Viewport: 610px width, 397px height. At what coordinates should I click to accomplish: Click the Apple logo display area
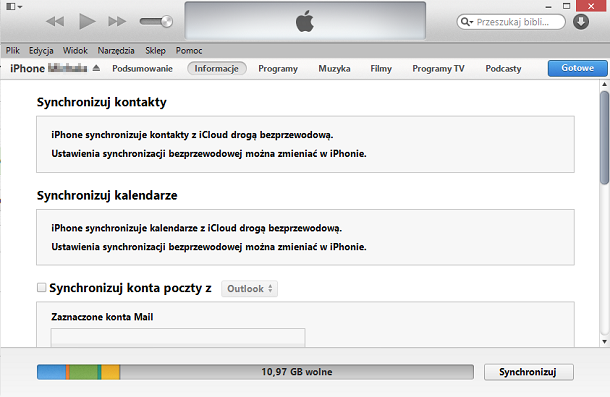[305, 21]
